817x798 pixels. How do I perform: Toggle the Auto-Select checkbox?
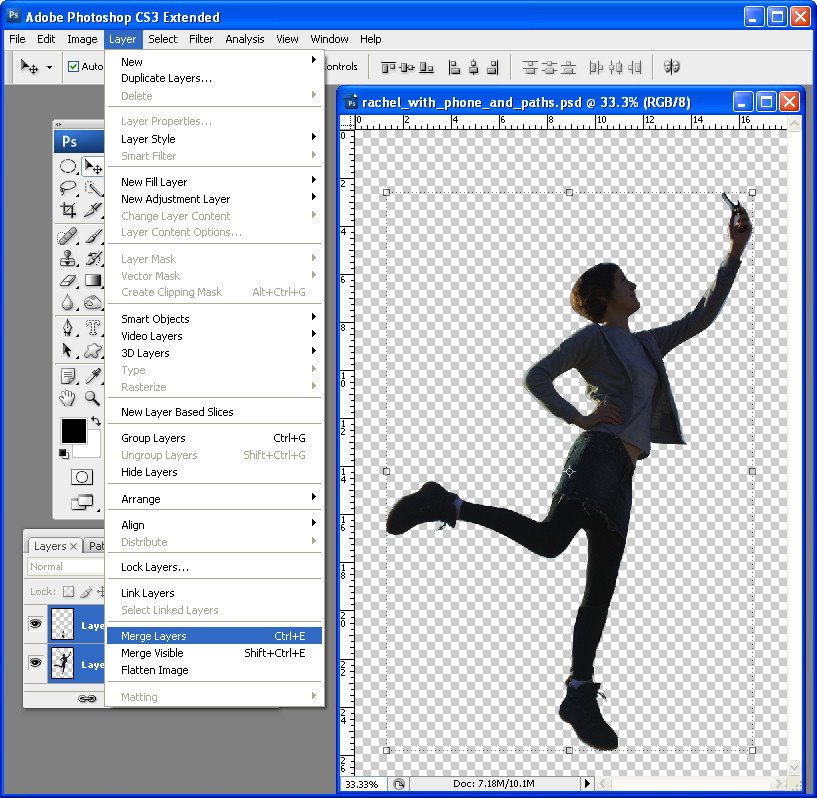click(73, 66)
